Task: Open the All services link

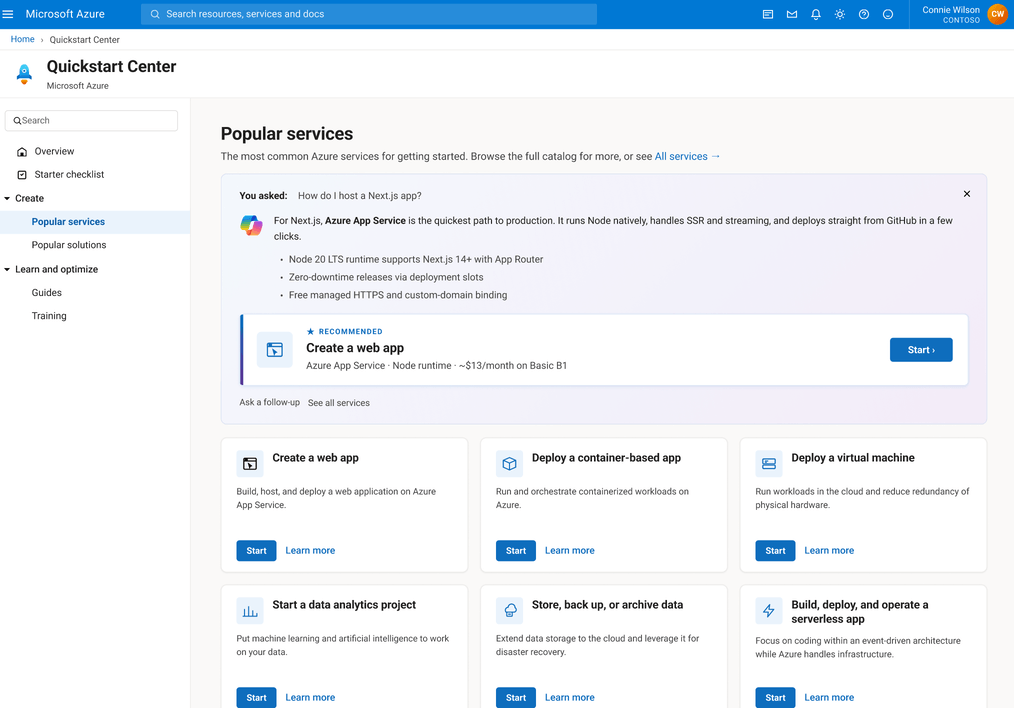Action: coord(687,156)
